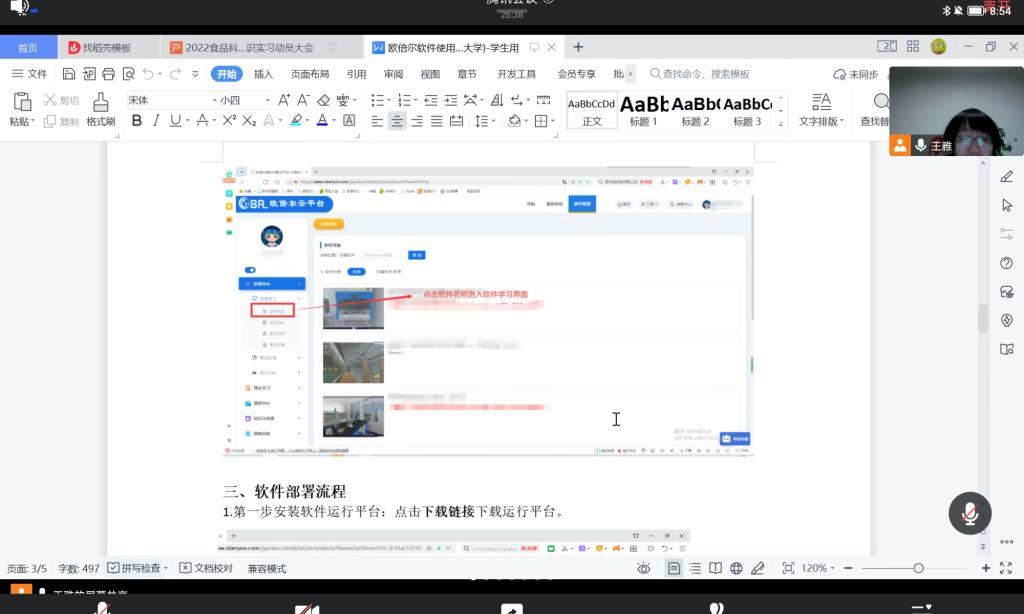Click the floating microphone button
Viewport: 1024px width, 614px height.
[969, 513]
